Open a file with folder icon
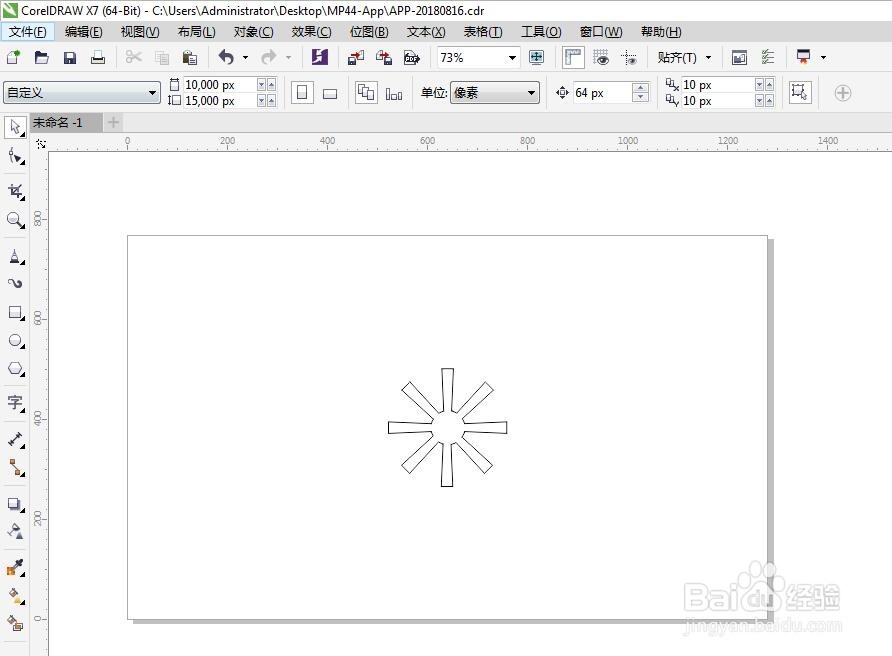The width and height of the screenshot is (892, 656). (42, 57)
